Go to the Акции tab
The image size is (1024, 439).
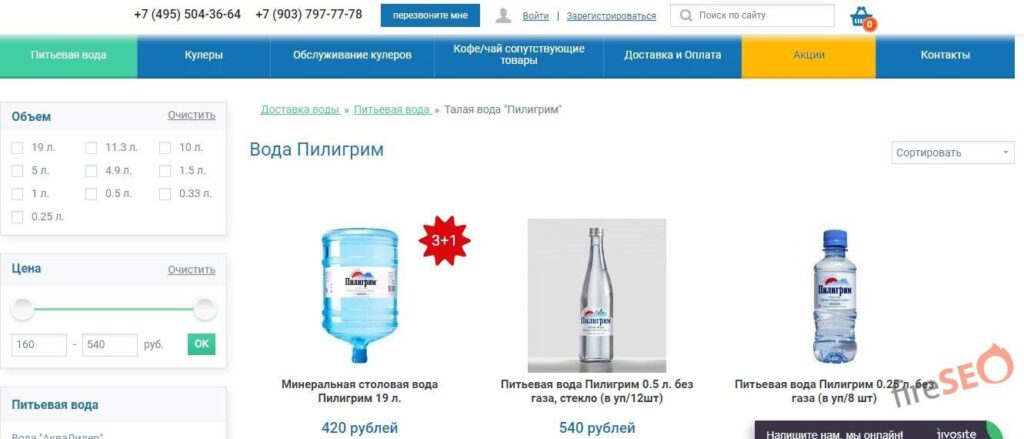click(808, 56)
